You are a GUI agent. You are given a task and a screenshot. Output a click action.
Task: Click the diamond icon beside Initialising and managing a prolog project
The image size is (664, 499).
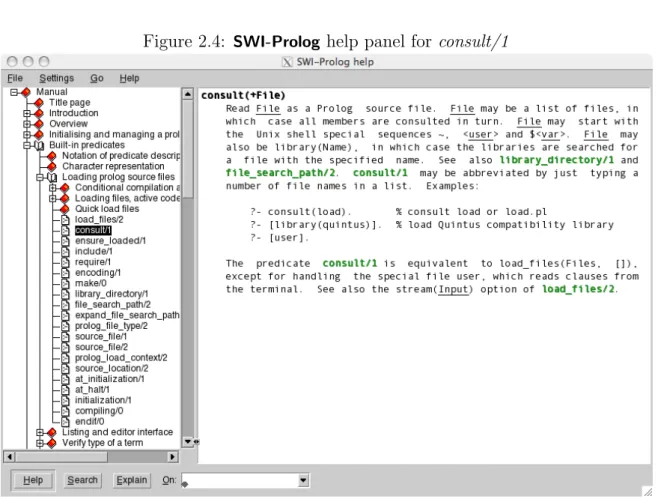click(x=39, y=134)
